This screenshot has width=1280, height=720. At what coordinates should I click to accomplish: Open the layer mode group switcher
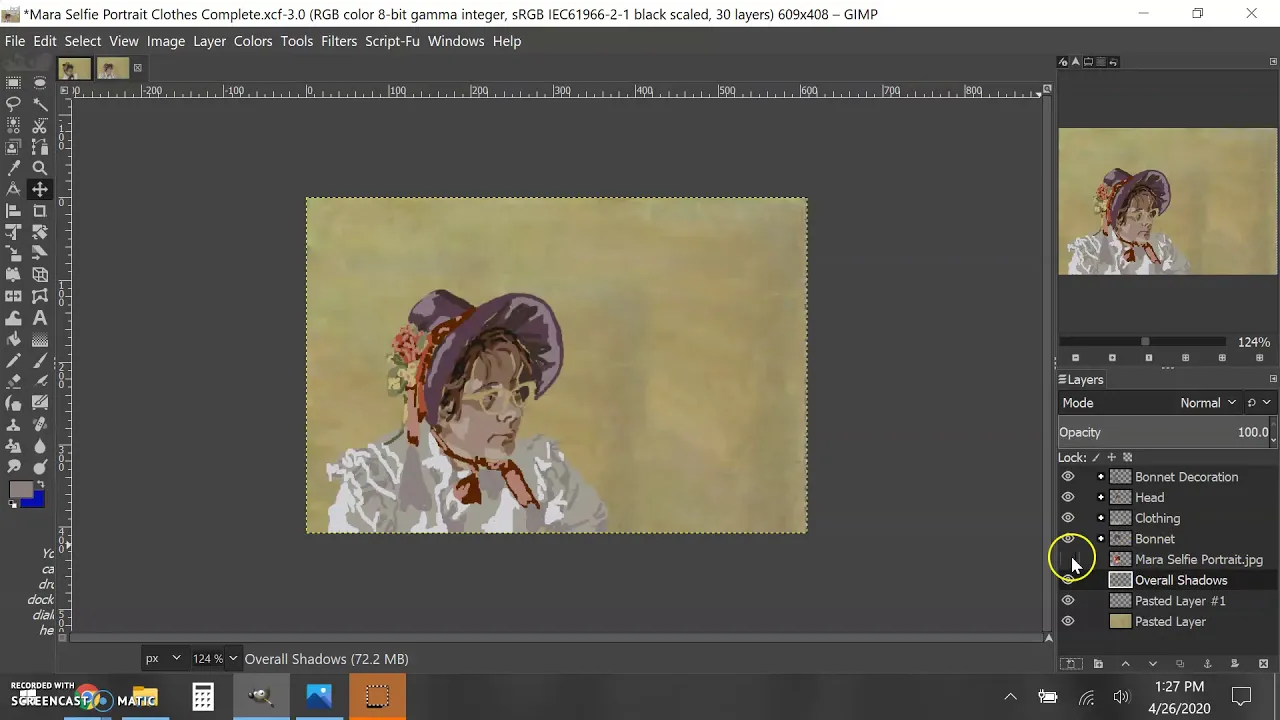point(1258,403)
